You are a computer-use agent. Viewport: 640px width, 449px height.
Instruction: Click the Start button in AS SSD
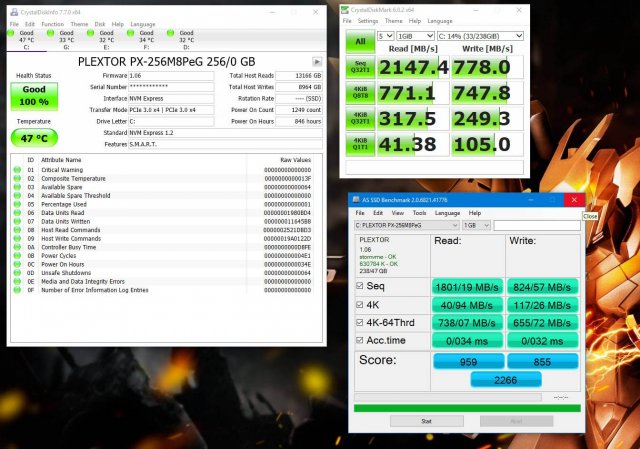[x=426, y=421]
